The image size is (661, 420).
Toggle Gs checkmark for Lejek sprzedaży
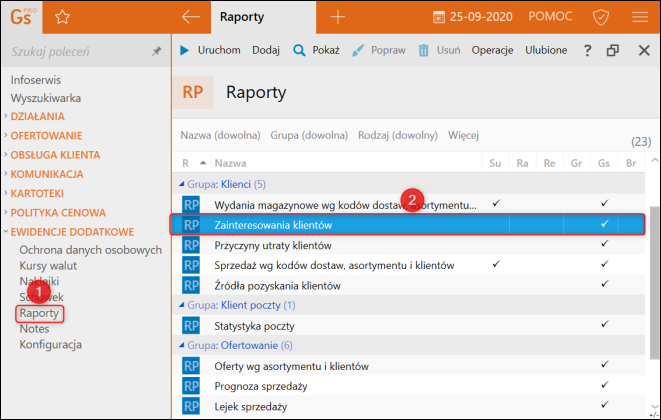[605, 404]
